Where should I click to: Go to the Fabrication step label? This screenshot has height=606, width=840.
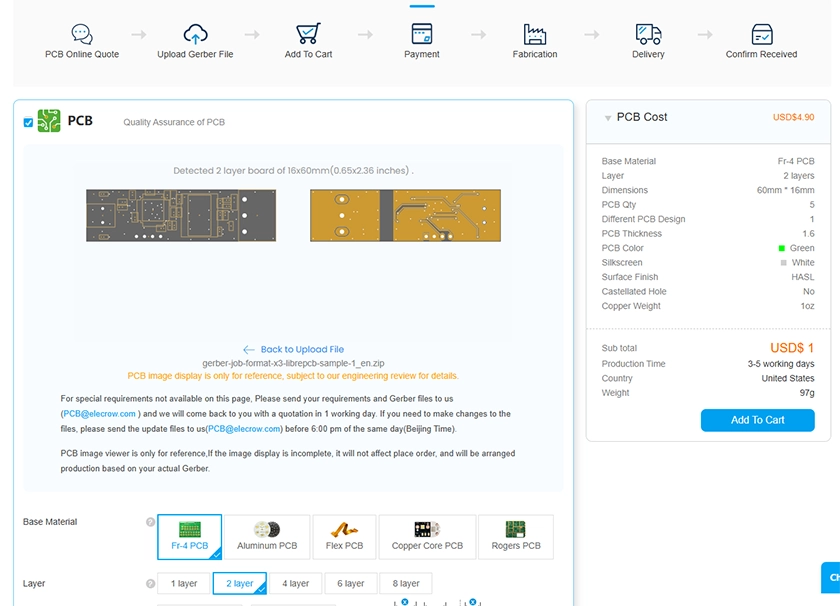click(x=535, y=54)
